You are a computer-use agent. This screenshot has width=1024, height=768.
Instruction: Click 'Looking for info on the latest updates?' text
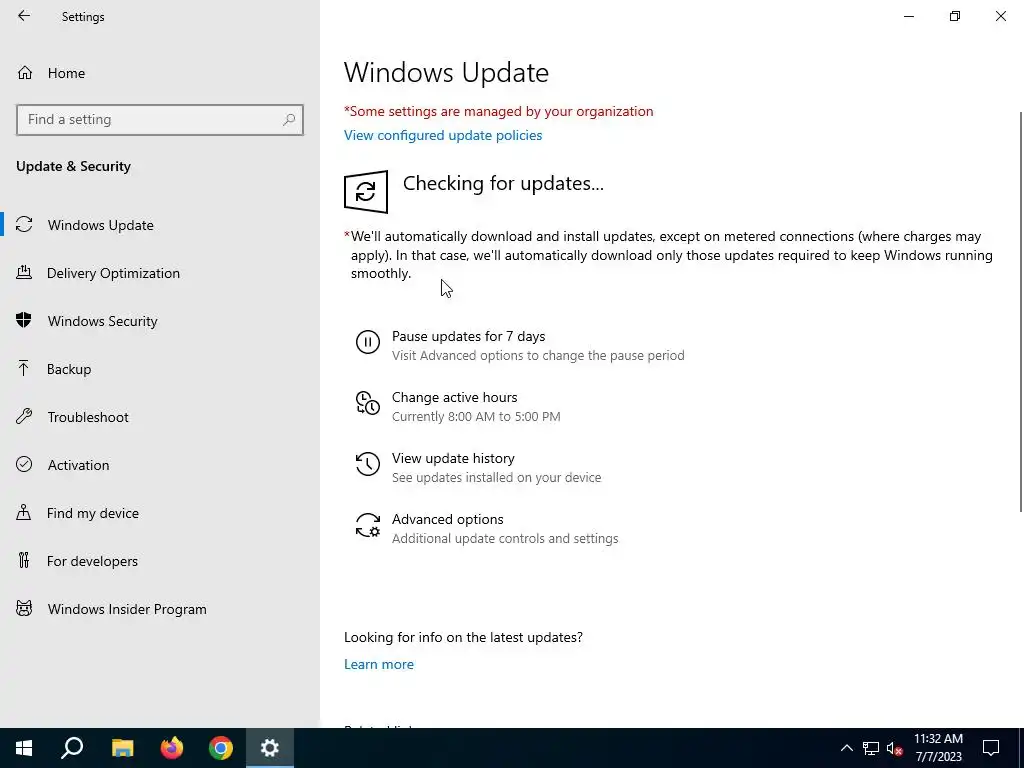pyautogui.click(x=463, y=637)
